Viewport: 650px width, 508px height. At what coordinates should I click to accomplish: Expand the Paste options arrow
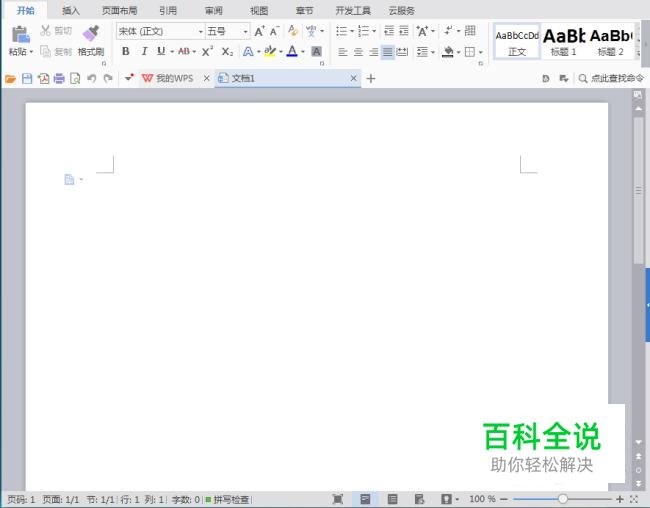[31, 52]
